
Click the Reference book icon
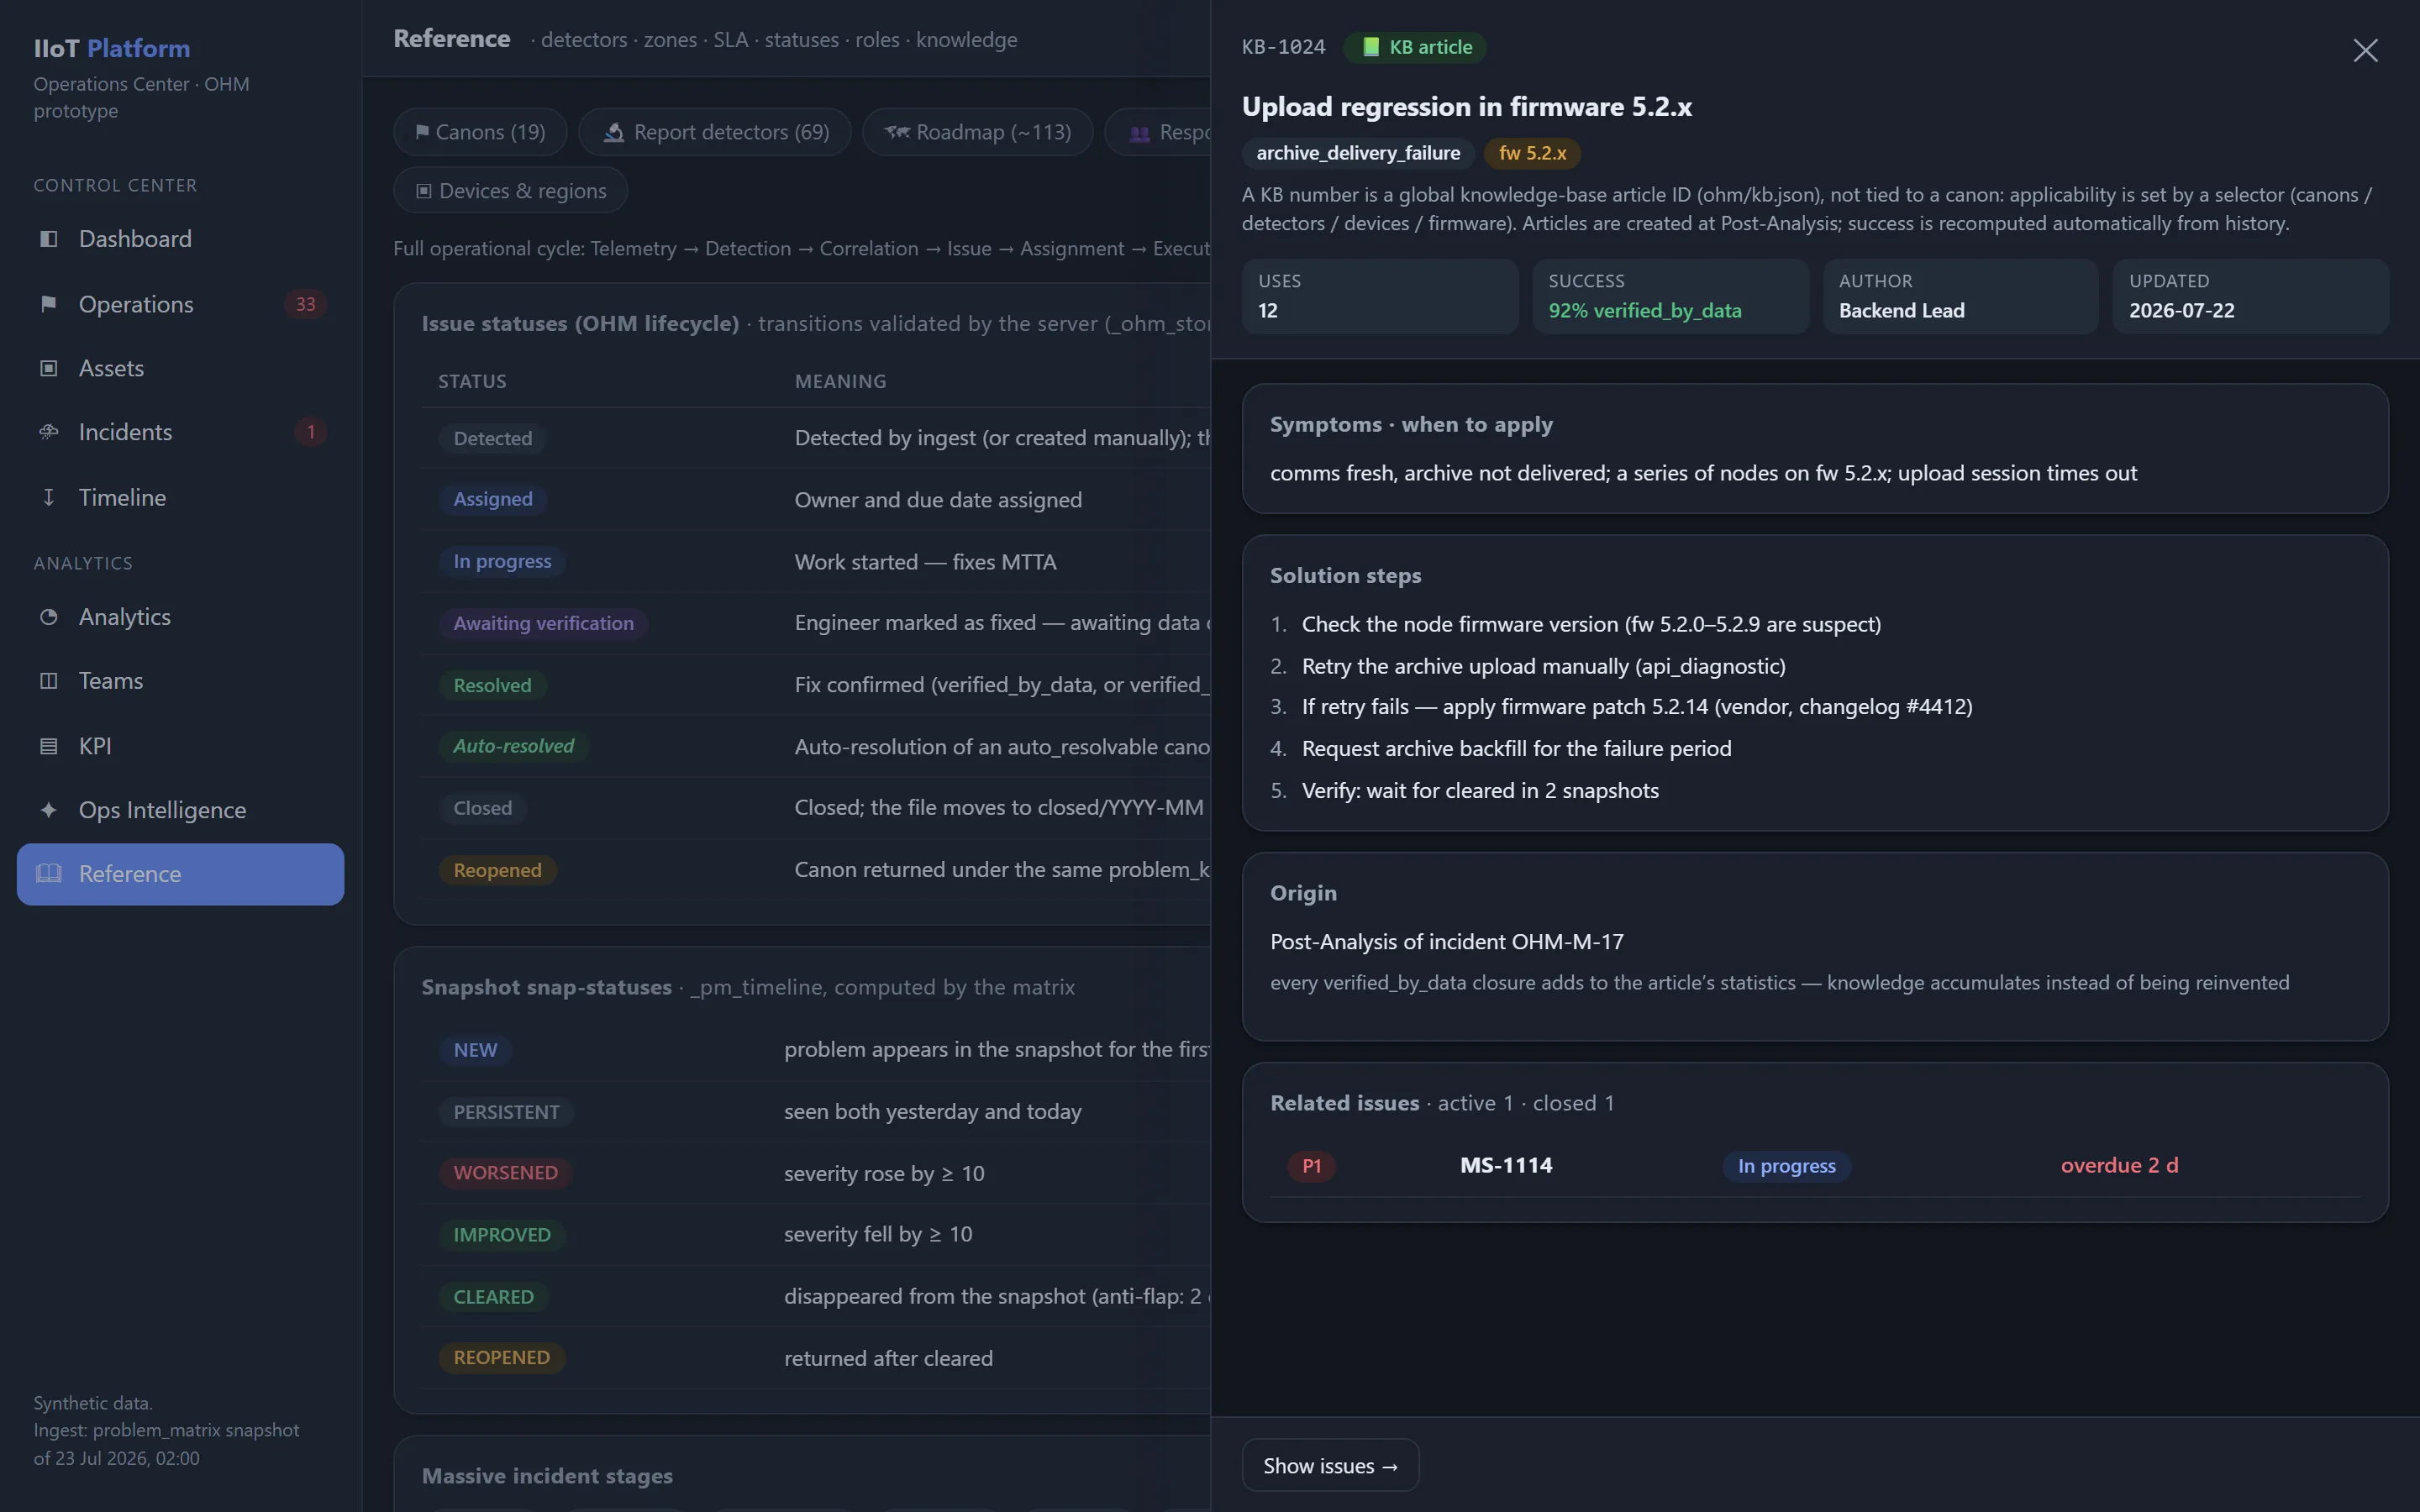pos(48,874)
